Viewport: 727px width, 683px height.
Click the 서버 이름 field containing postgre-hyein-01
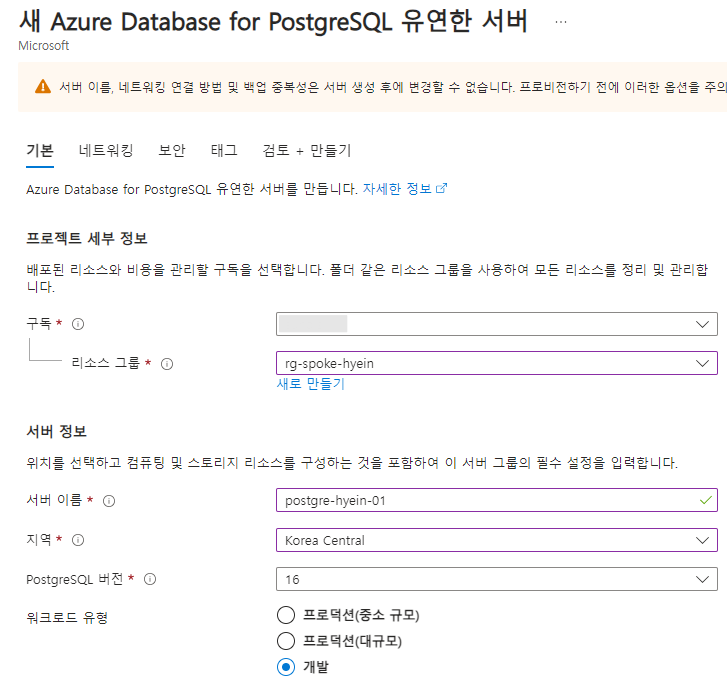click(497, 500)
